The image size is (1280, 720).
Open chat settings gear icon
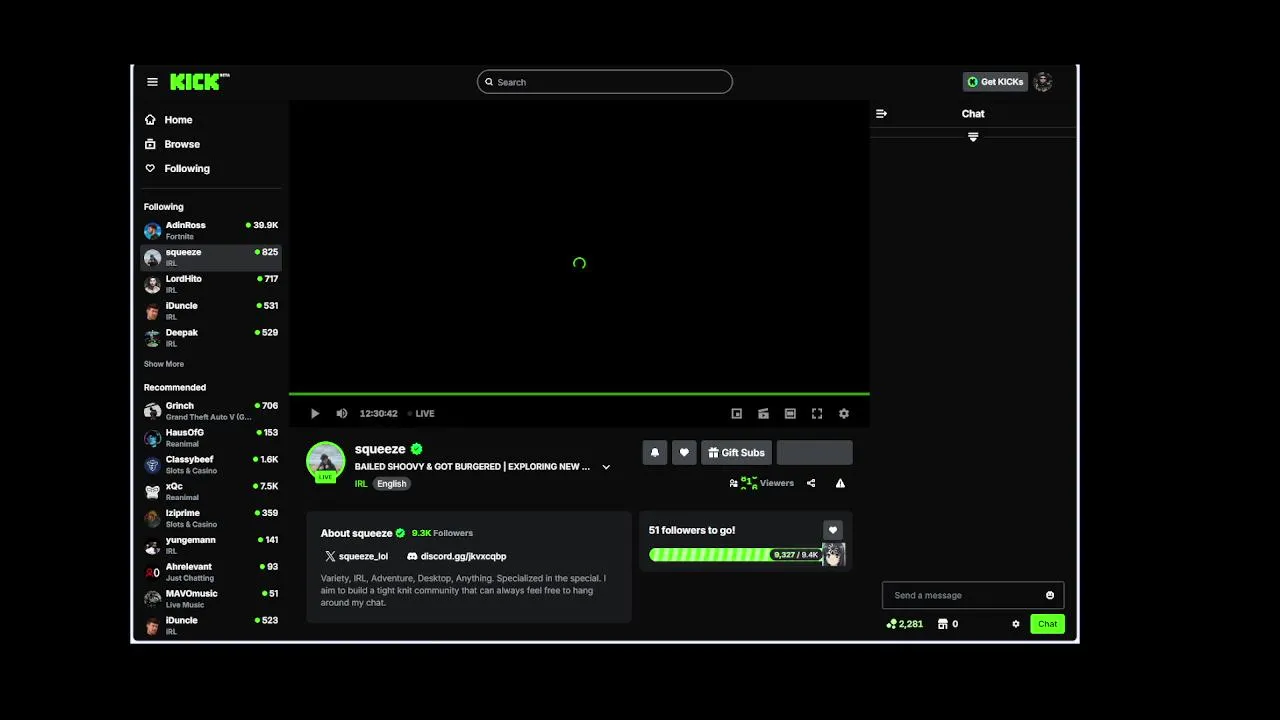click(1016, 624)
